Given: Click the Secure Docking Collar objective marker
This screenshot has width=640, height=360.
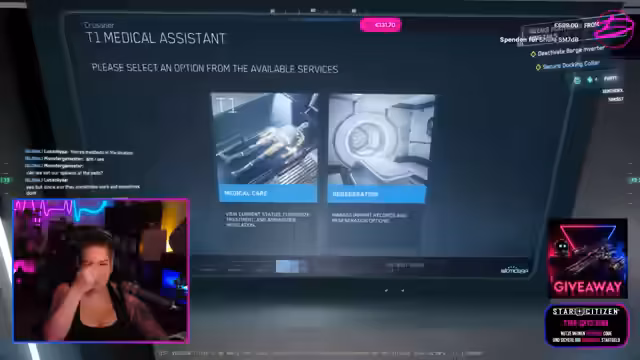Looking at the screenshot, I should pyautogui.click(x=538, y=67).
